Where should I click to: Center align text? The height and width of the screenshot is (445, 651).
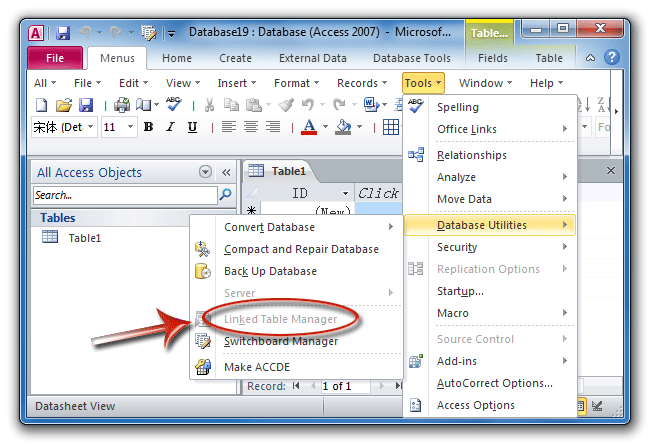pyautogui.click(x=251, y=127)
